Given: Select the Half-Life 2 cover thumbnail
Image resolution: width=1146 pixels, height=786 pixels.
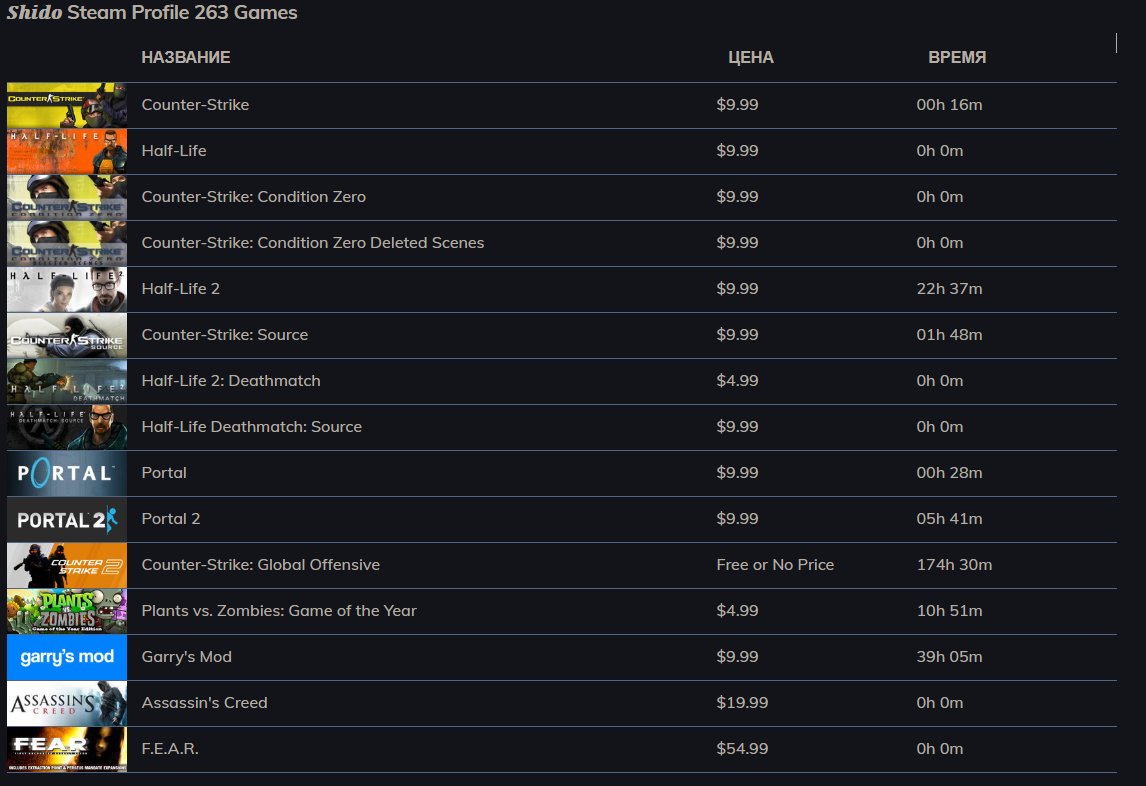Looking at the screenshot, I should (x=67, y=289).
